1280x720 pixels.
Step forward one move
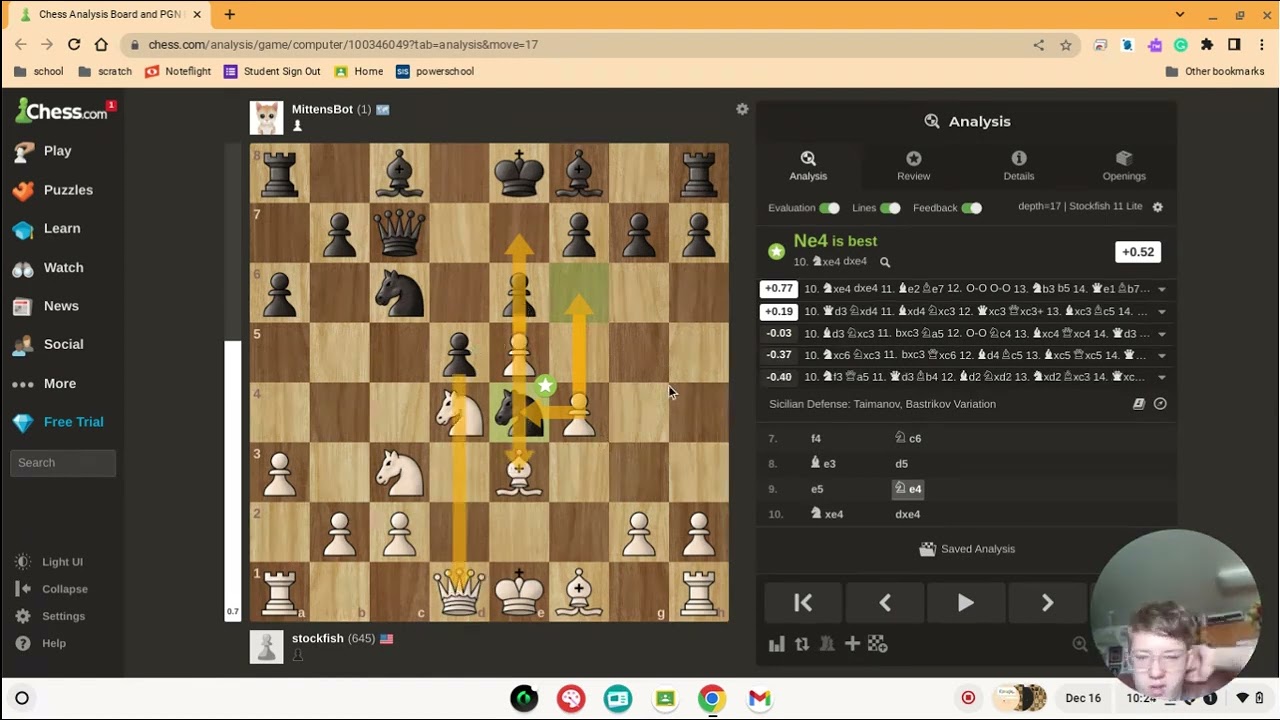[1047, 603]
